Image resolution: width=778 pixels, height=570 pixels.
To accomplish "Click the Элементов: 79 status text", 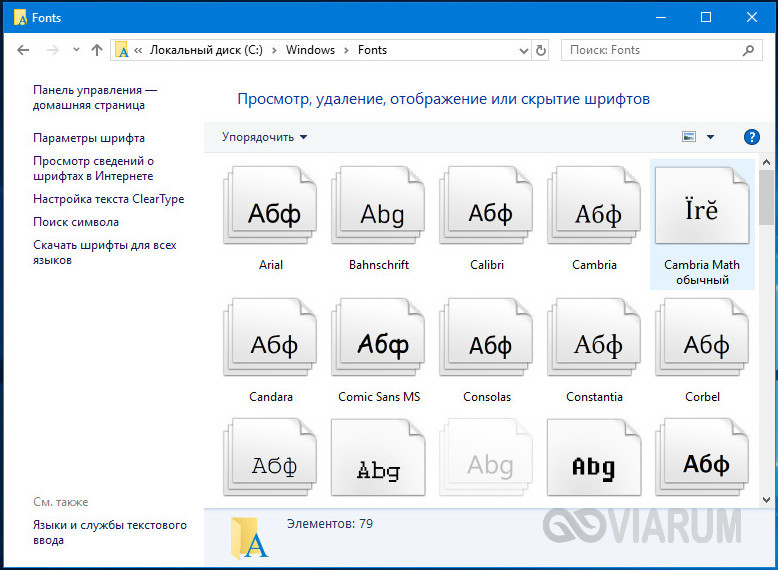I will coord(329,523).
